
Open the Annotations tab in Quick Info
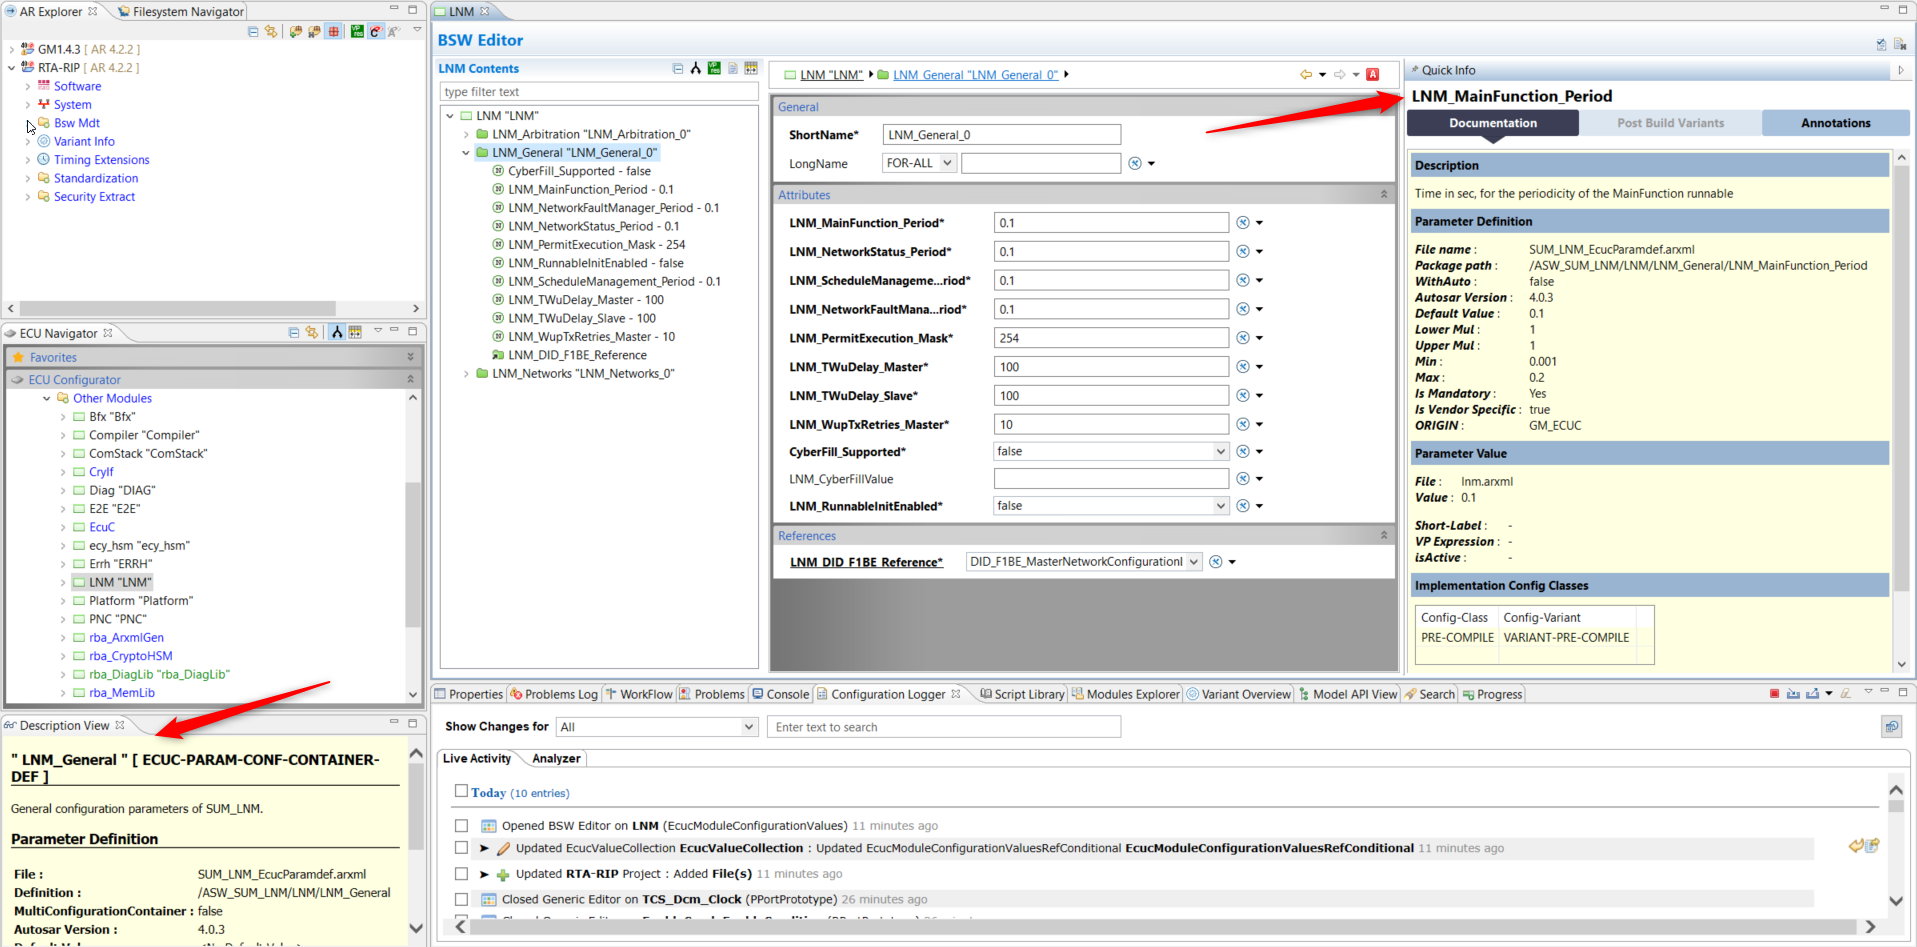click(x=1835, y=123)
